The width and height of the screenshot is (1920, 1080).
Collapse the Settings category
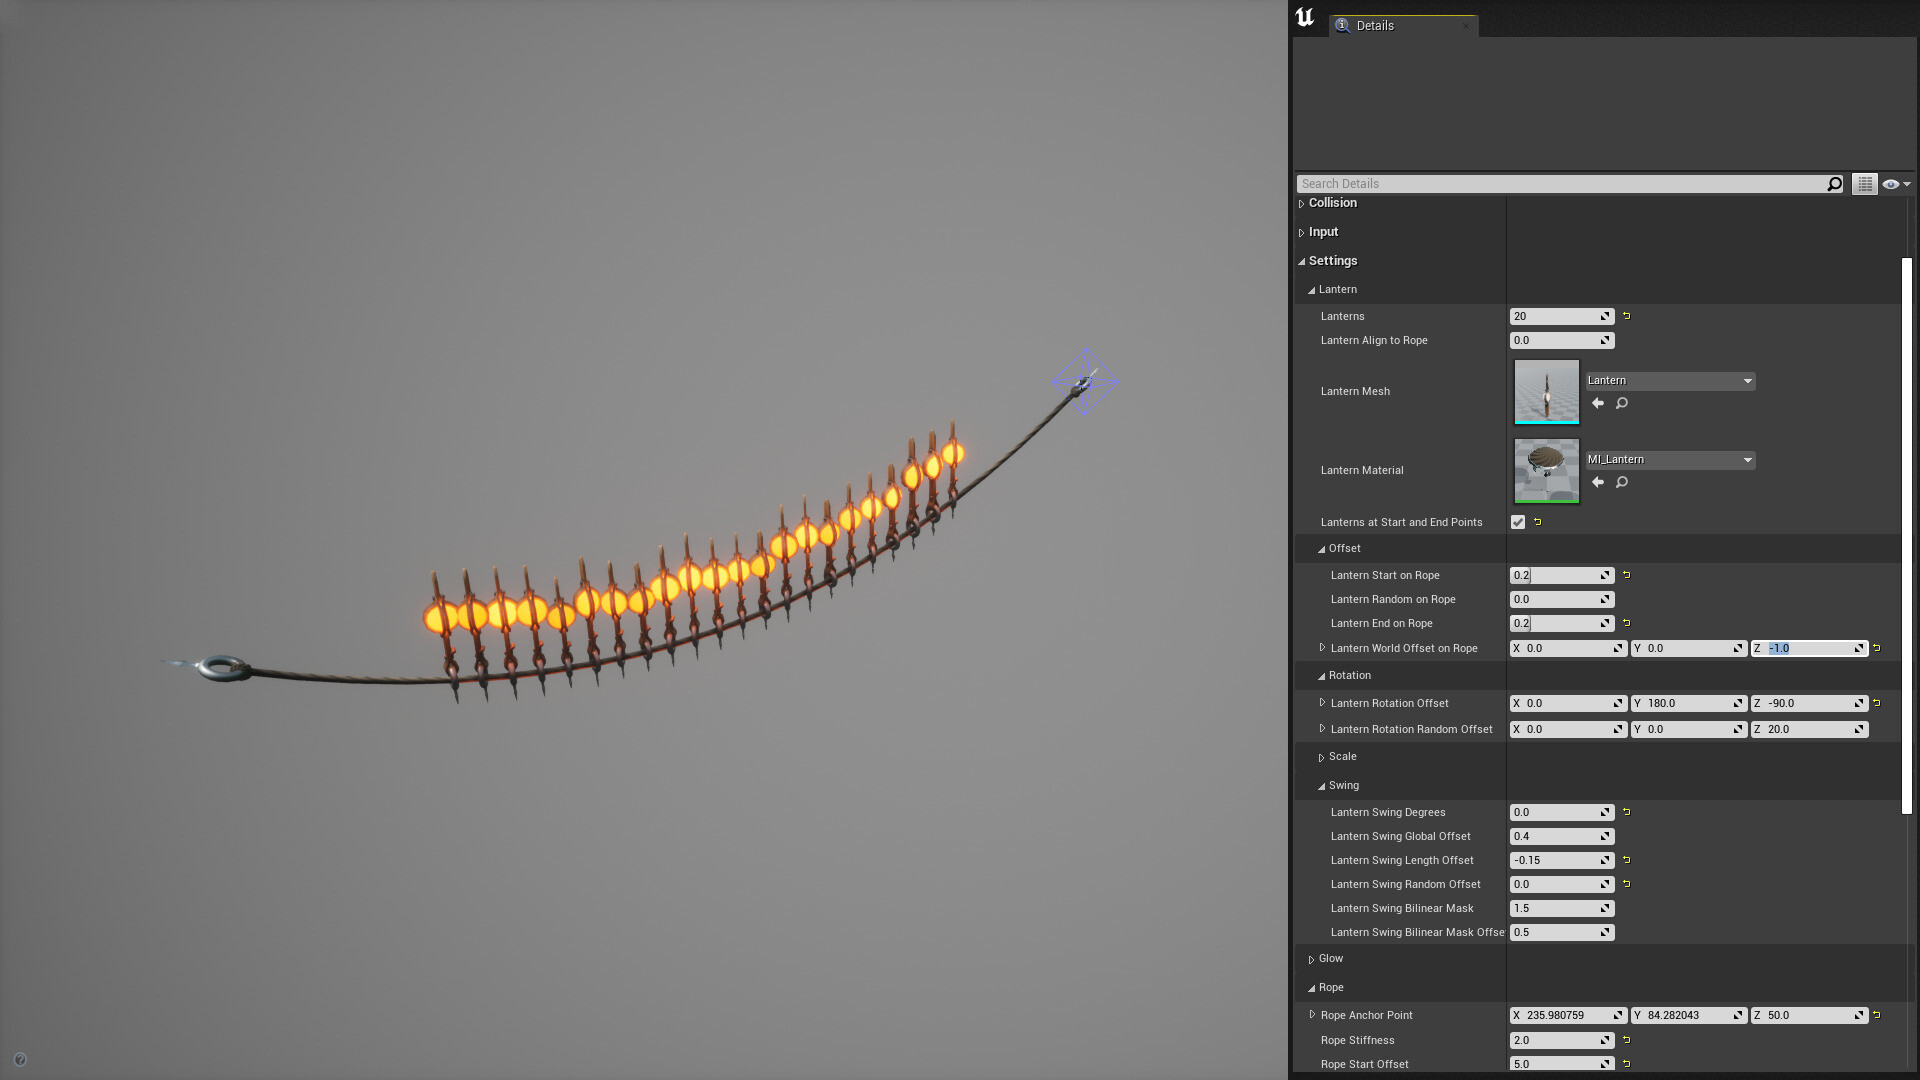(1303, 261)
